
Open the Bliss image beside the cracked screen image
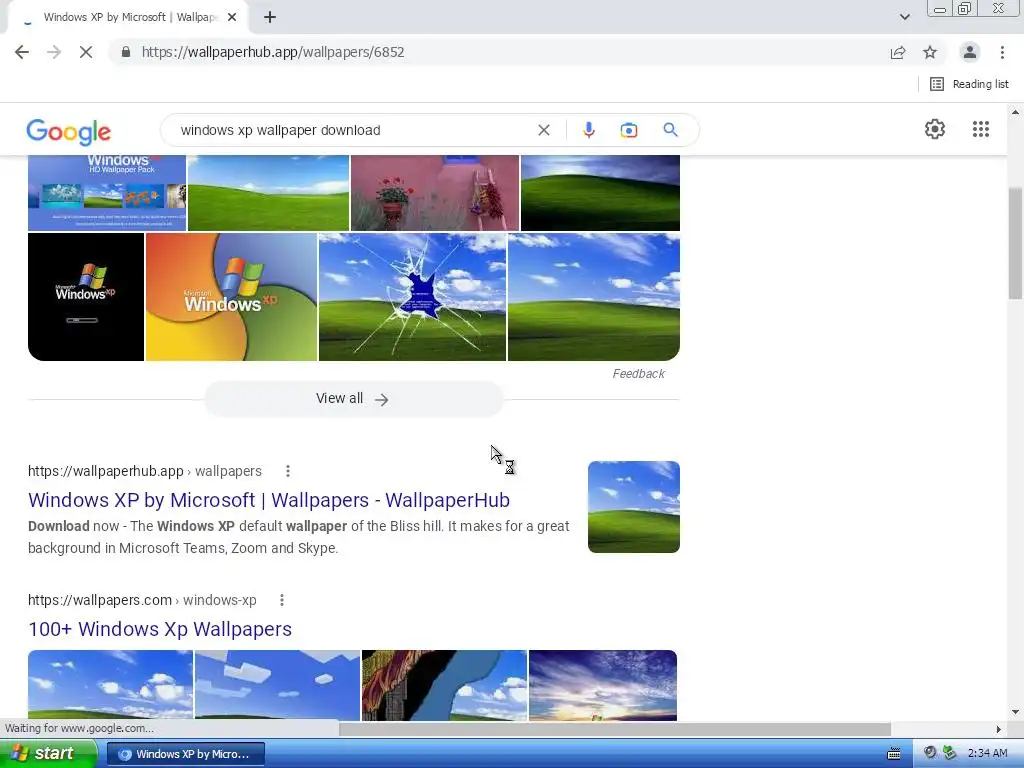click(x=594, y=296)
